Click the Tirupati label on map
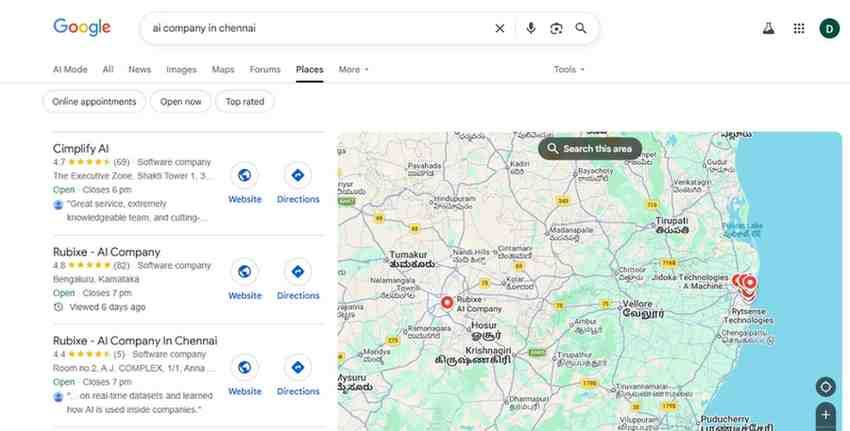 [672, 225]
